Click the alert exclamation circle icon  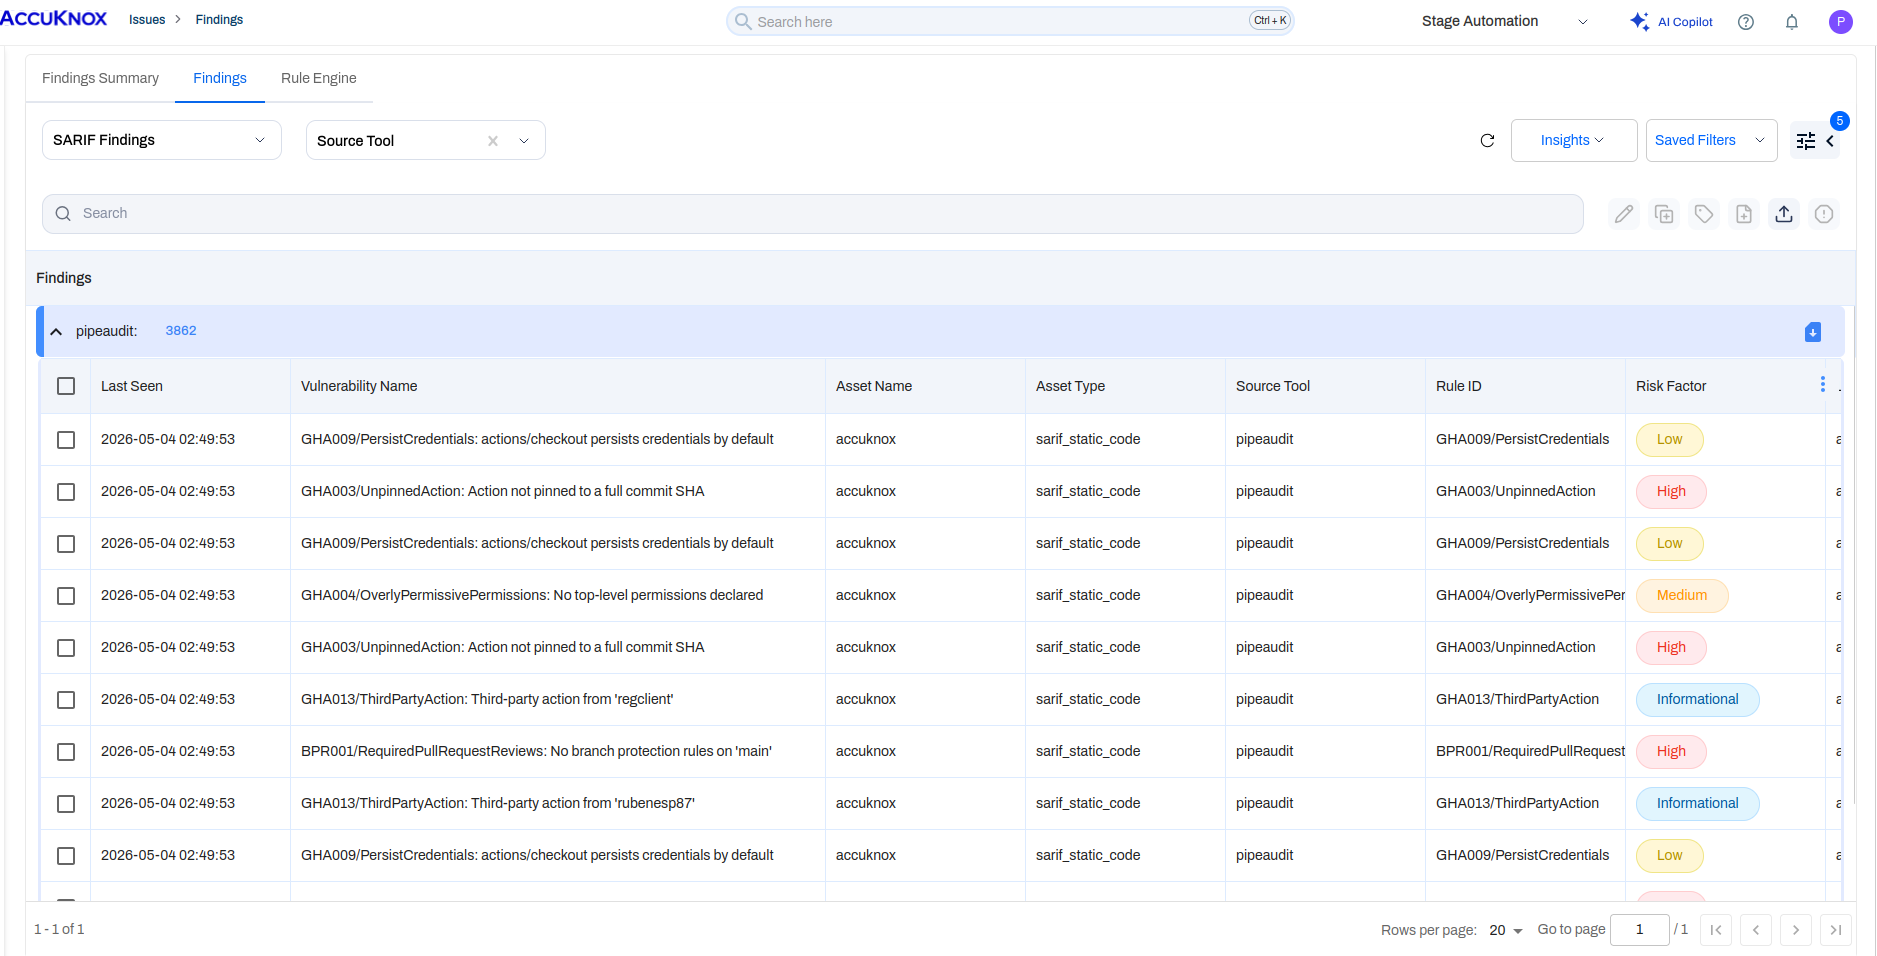[1824, 214]
